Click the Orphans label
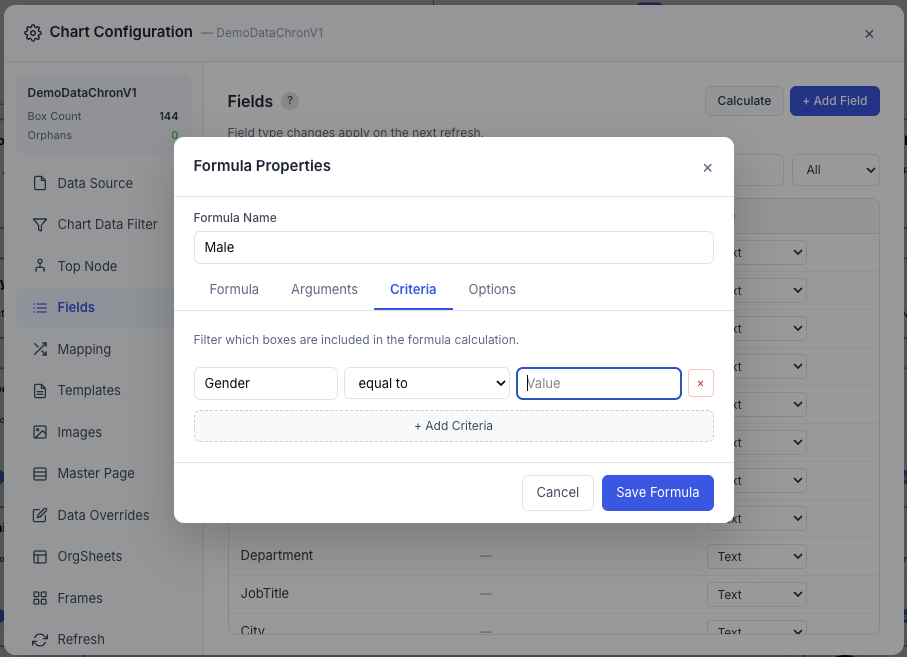The width and height of the screenshot is (907, 657). pos(50,135)
